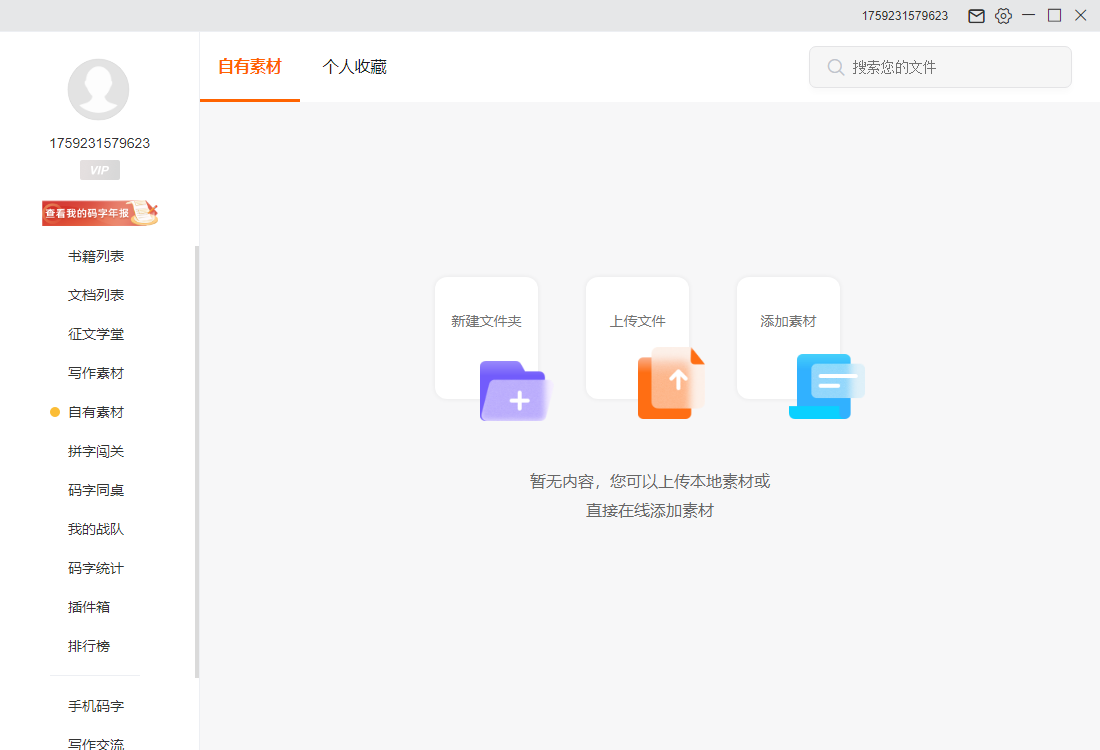Click 添加素材 card label
Viewport: 1100px width, 750px height.
click(789, 321)
